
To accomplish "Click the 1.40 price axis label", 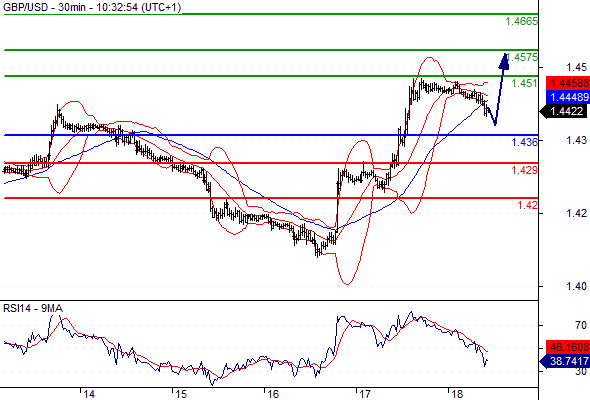I will click(576, 286).
